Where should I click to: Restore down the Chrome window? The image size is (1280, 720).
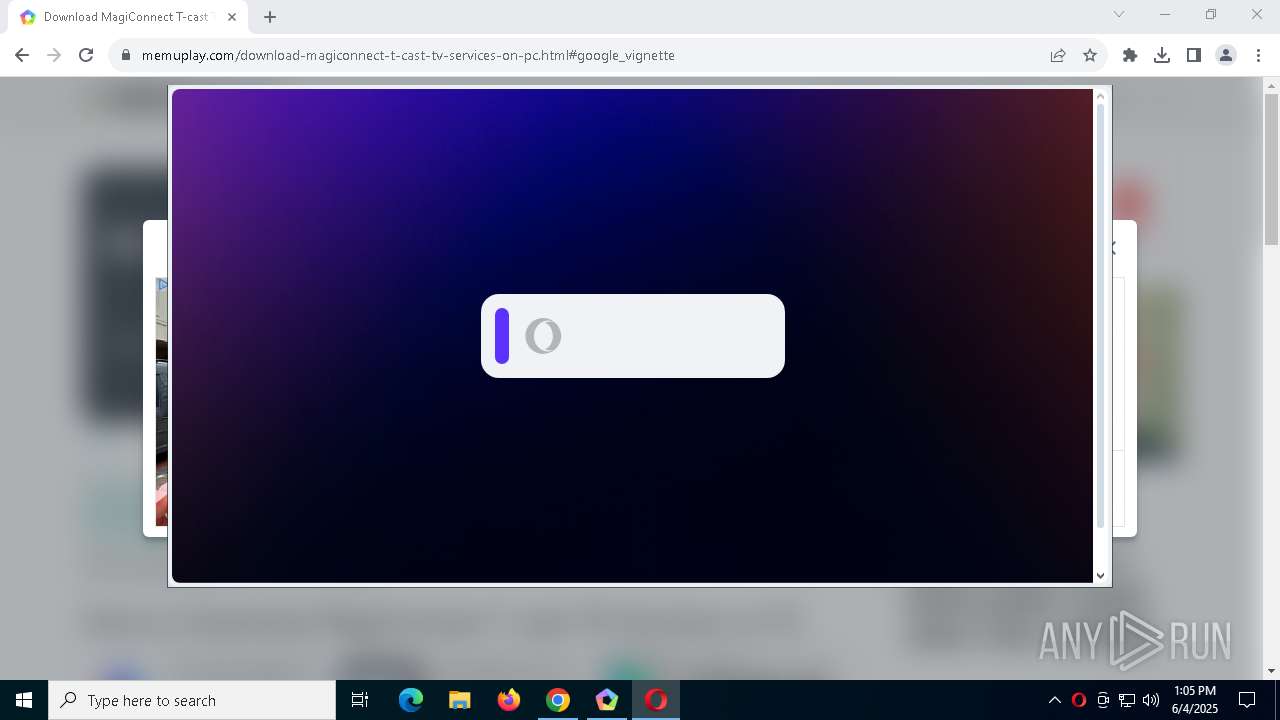tap(1211, 14)
